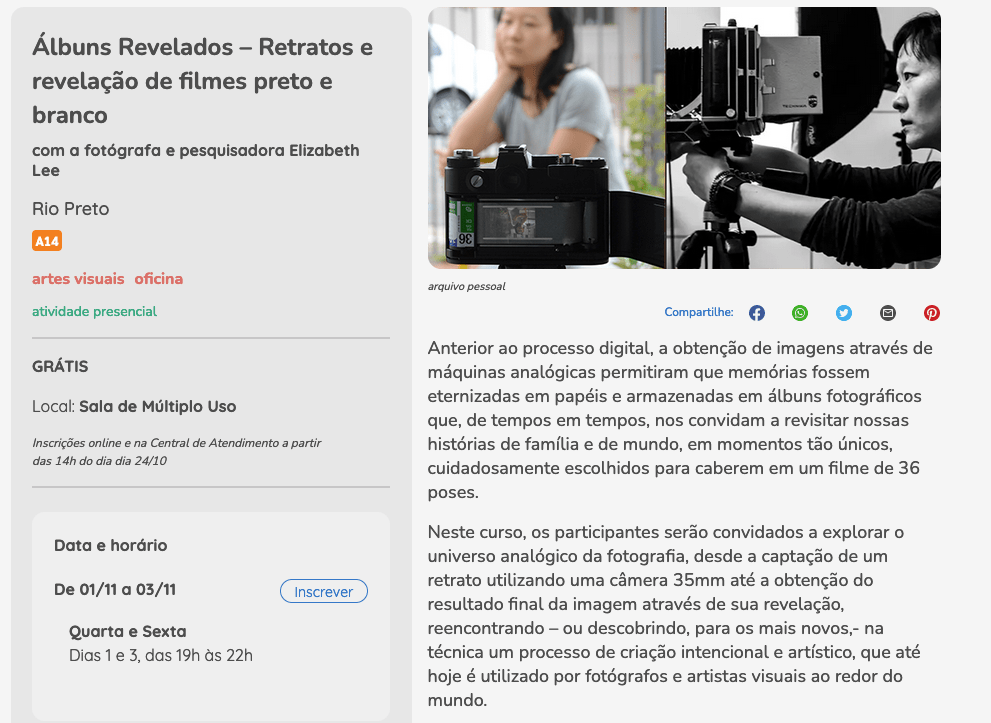Select the Rio Preto unit name
Screen dimensions: 991x723
pos(70,209)
